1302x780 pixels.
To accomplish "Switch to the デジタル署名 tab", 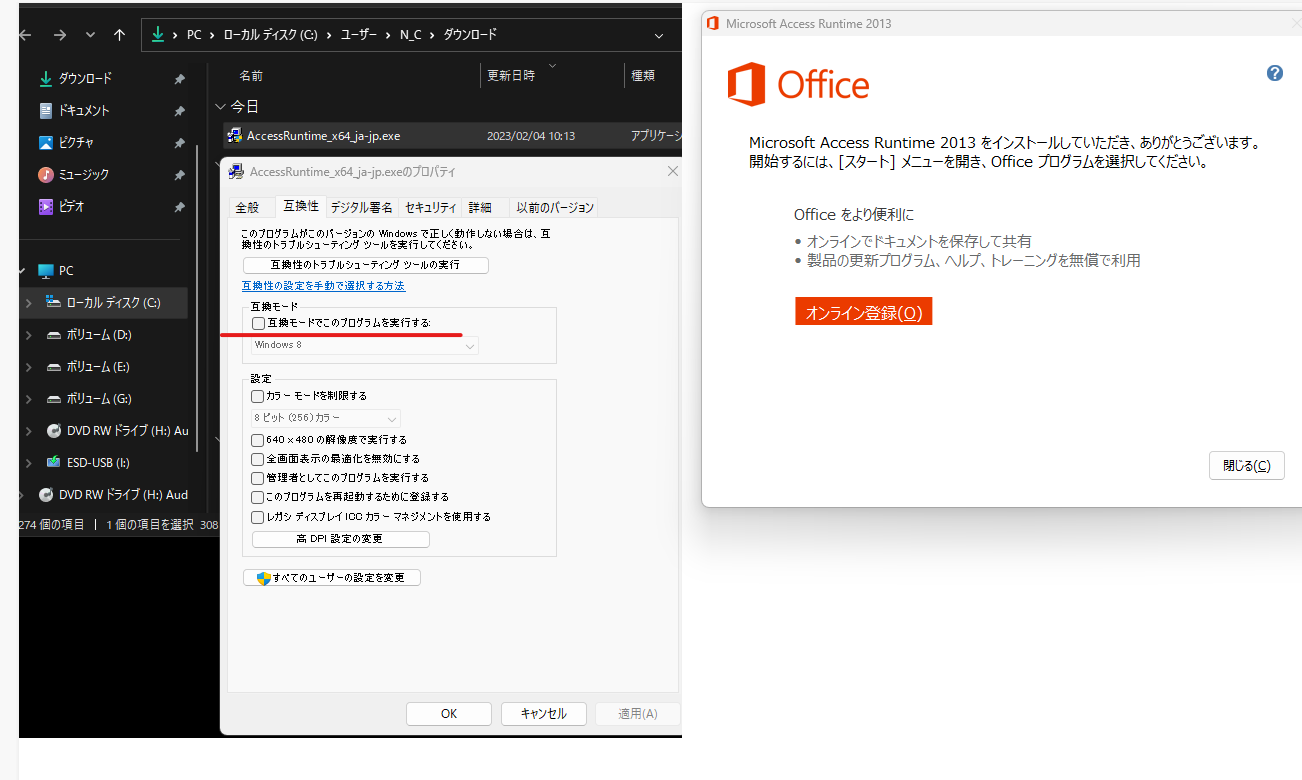I will click(362, 208).
